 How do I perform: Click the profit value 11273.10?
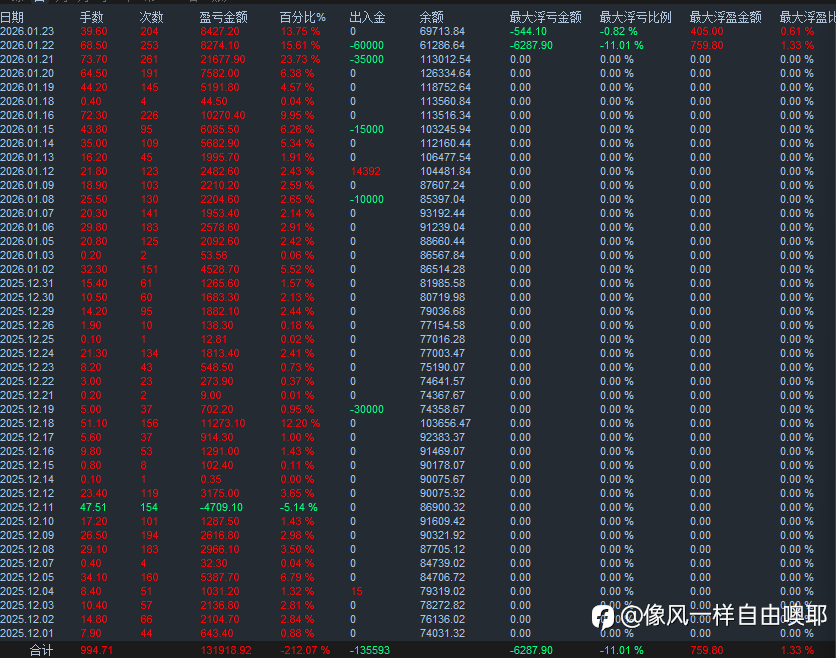pos(223,423)
